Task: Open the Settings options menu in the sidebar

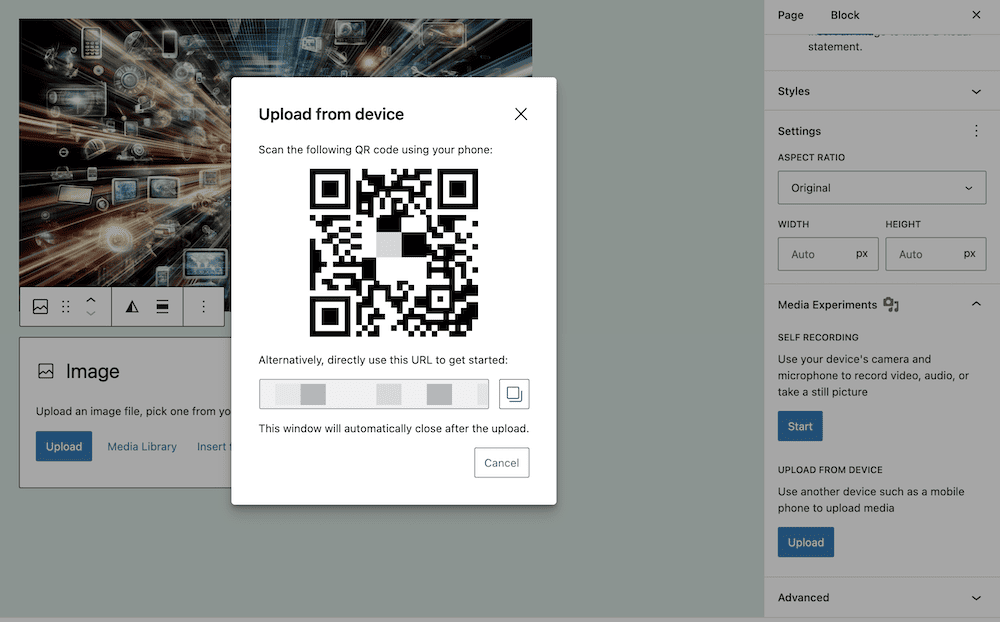Action: [x=976, y=131]
